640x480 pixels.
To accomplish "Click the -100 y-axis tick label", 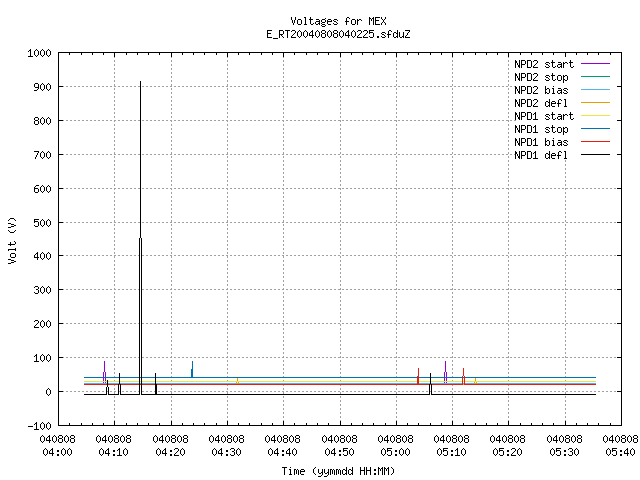I will pos(39,426).
